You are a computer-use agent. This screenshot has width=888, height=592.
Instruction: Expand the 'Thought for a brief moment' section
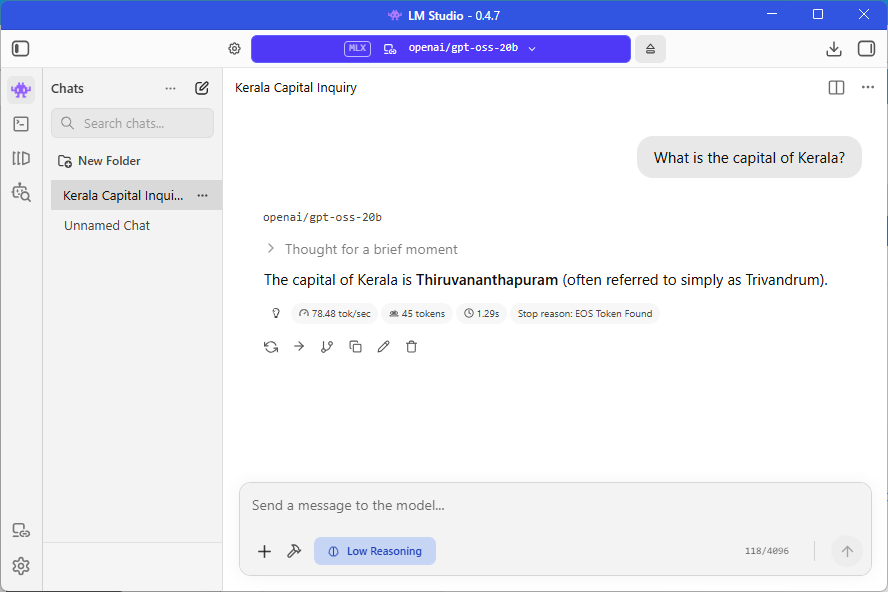pos(361,249)
